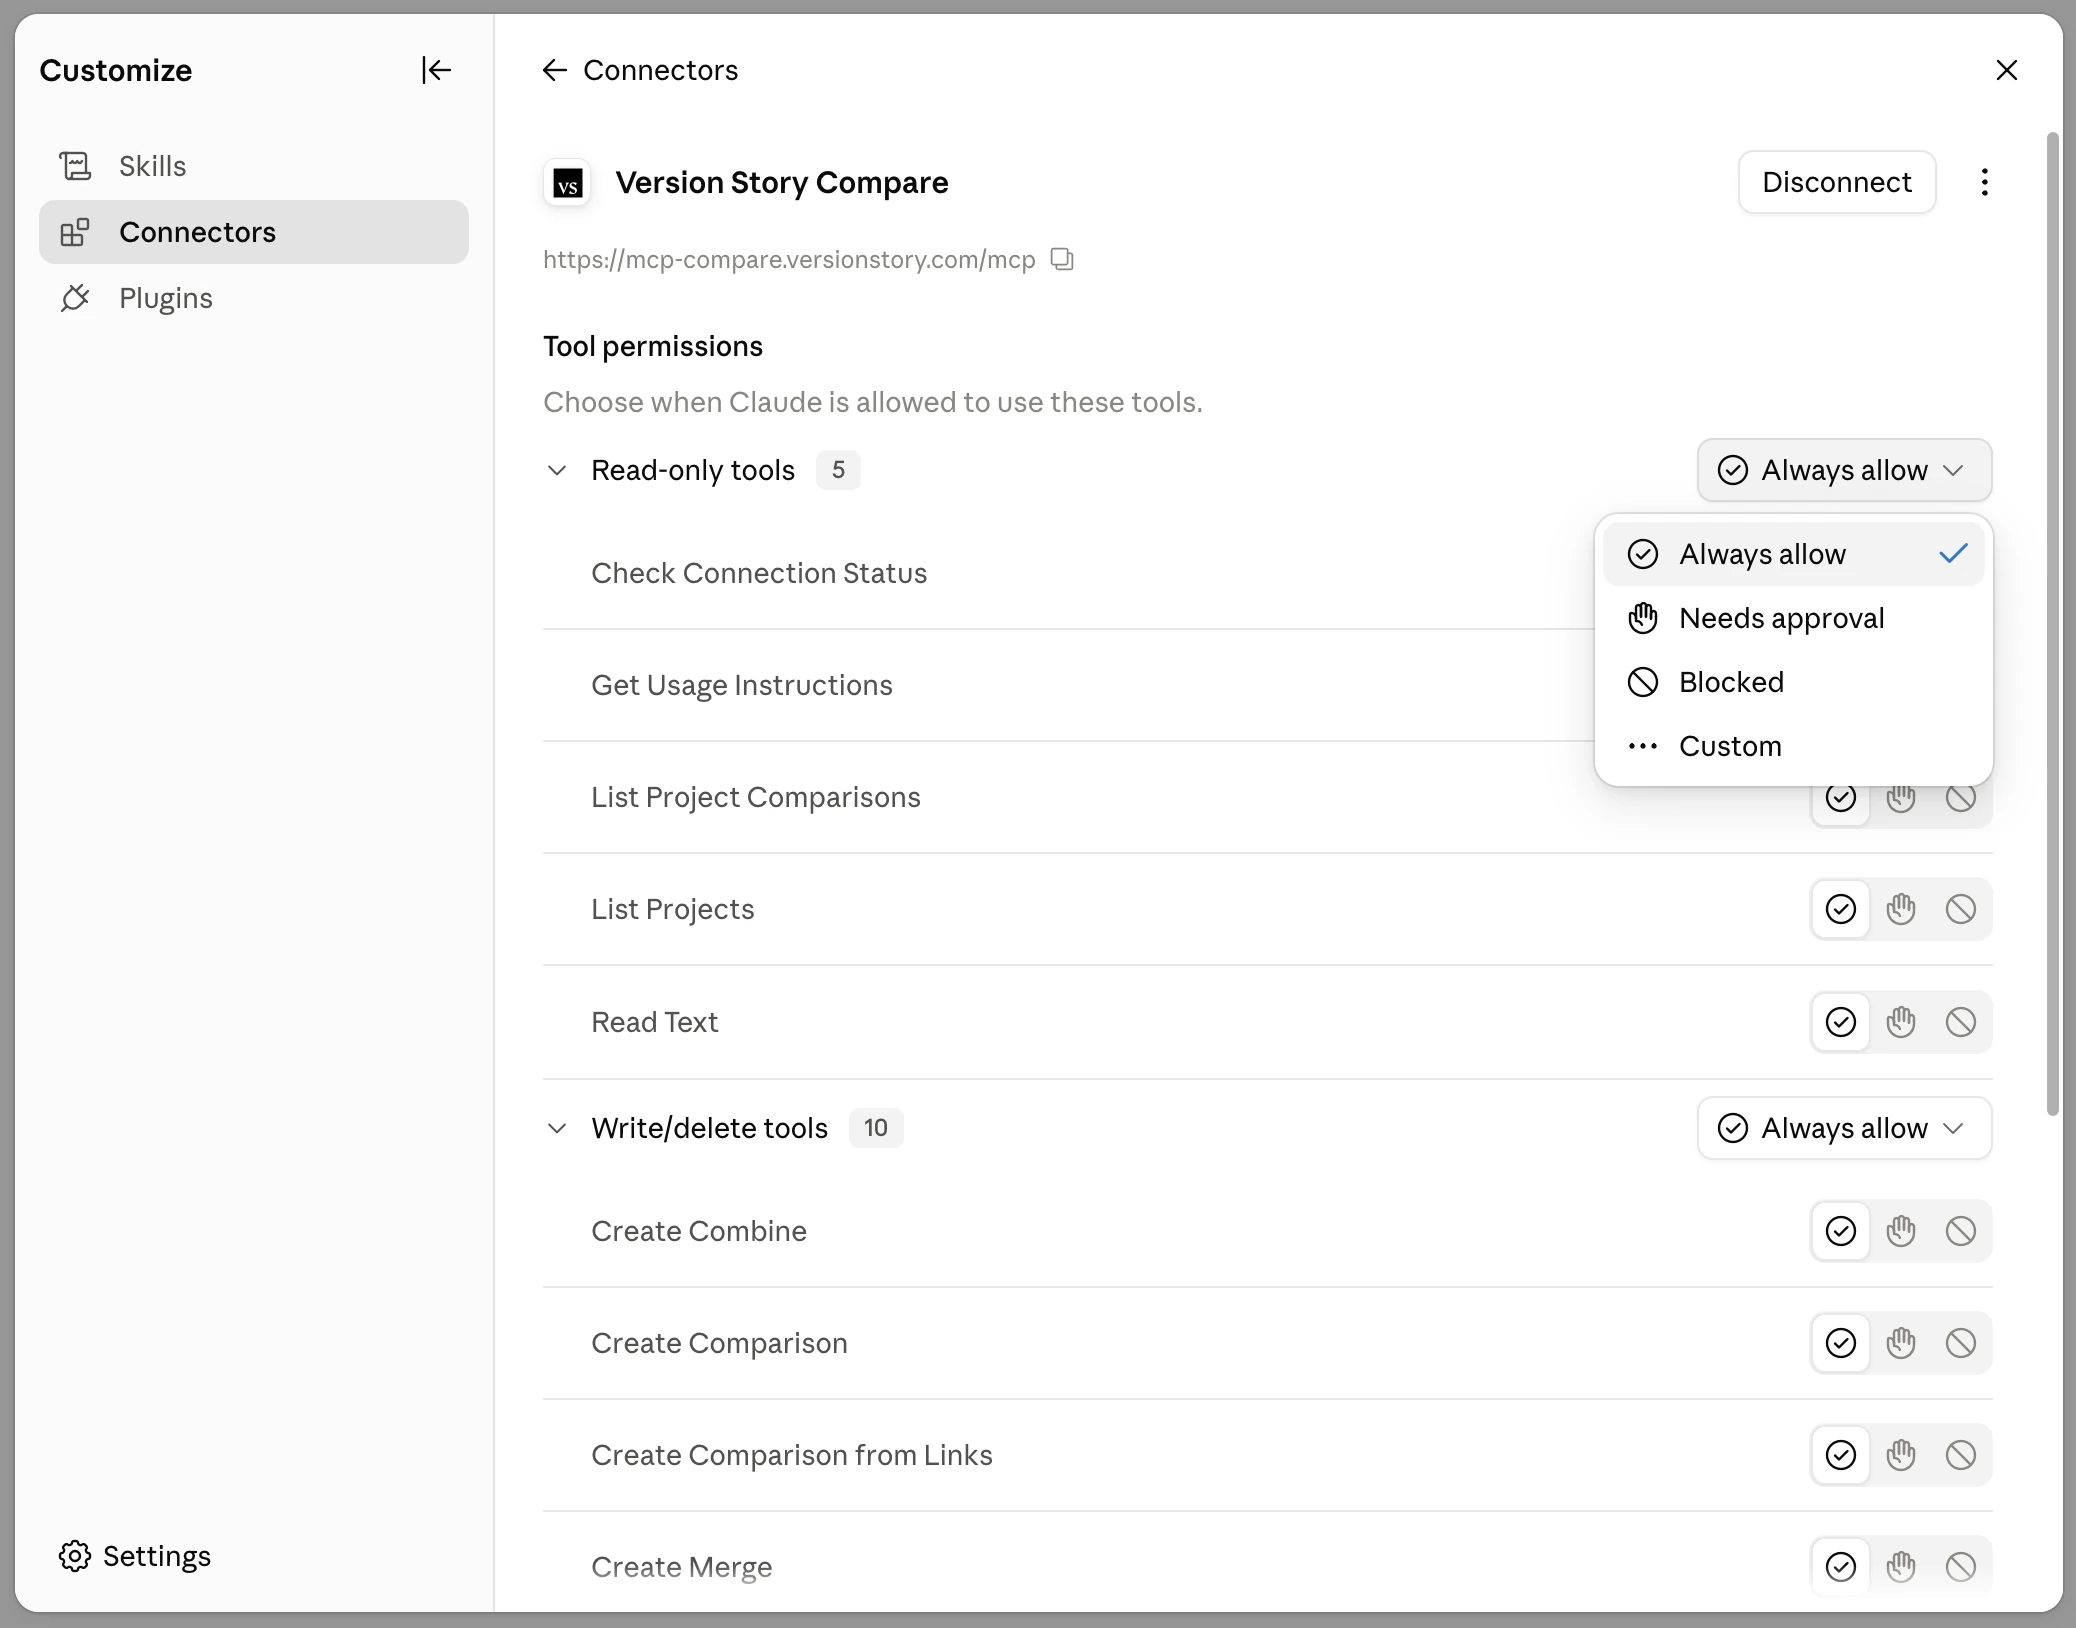
Task: Click the Read-only tools count badge 5
Action: click(838, 470)
